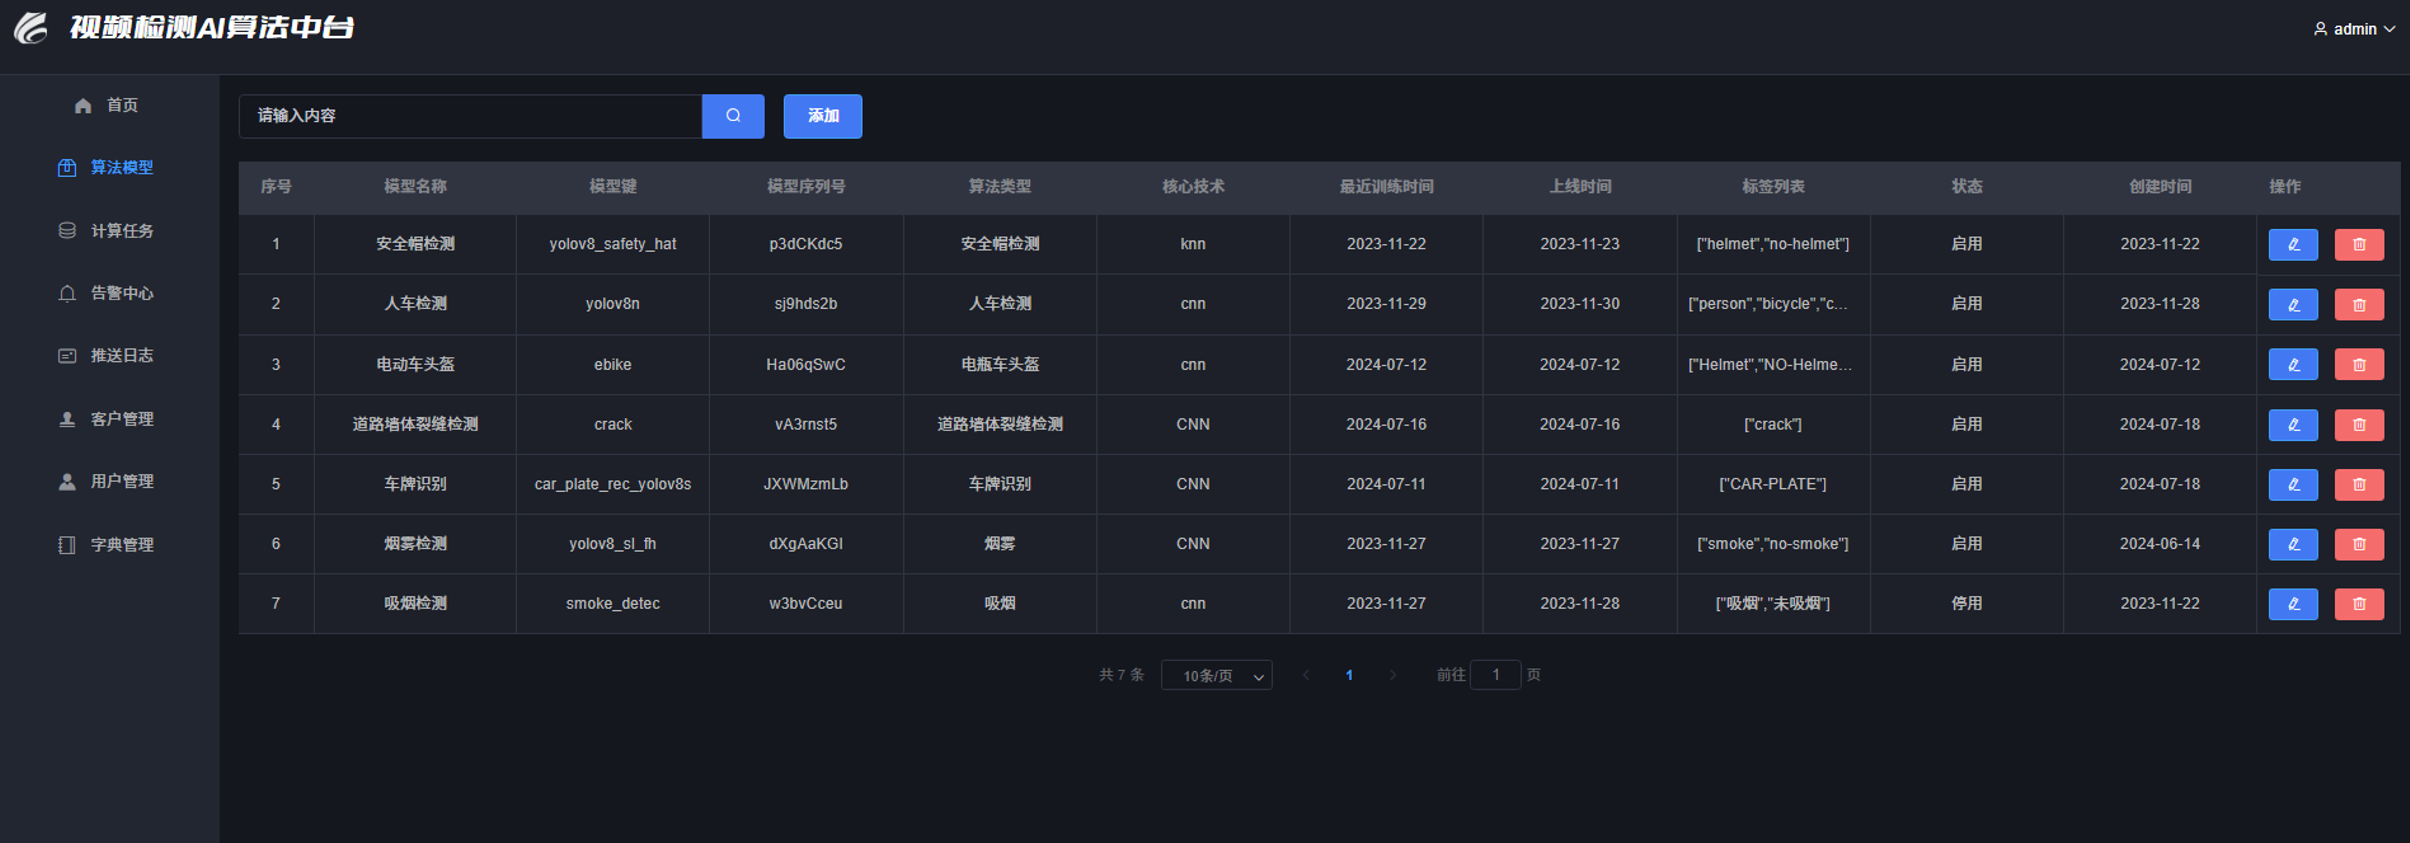Delete the 人车检测 model row

pos(2359,305)
